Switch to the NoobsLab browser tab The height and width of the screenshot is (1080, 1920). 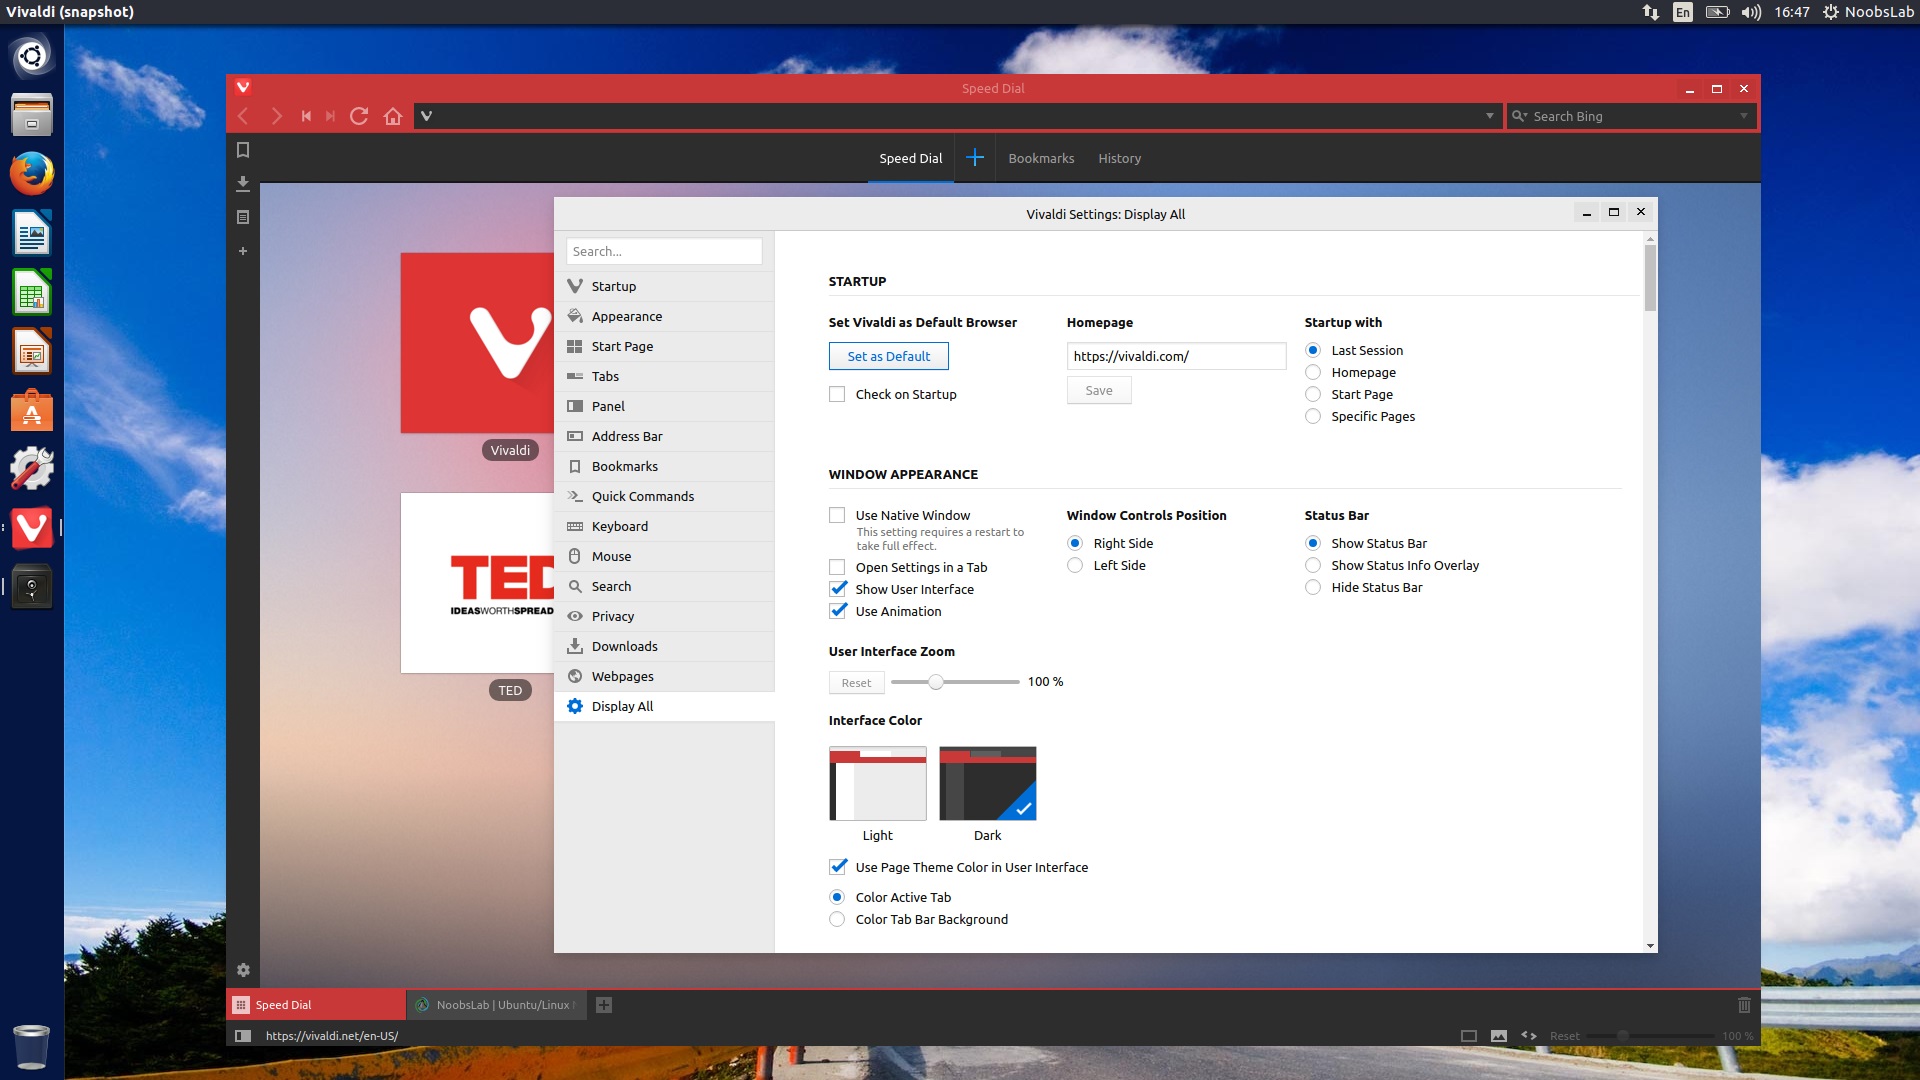pyautogui.click(x=495, y=1005)
